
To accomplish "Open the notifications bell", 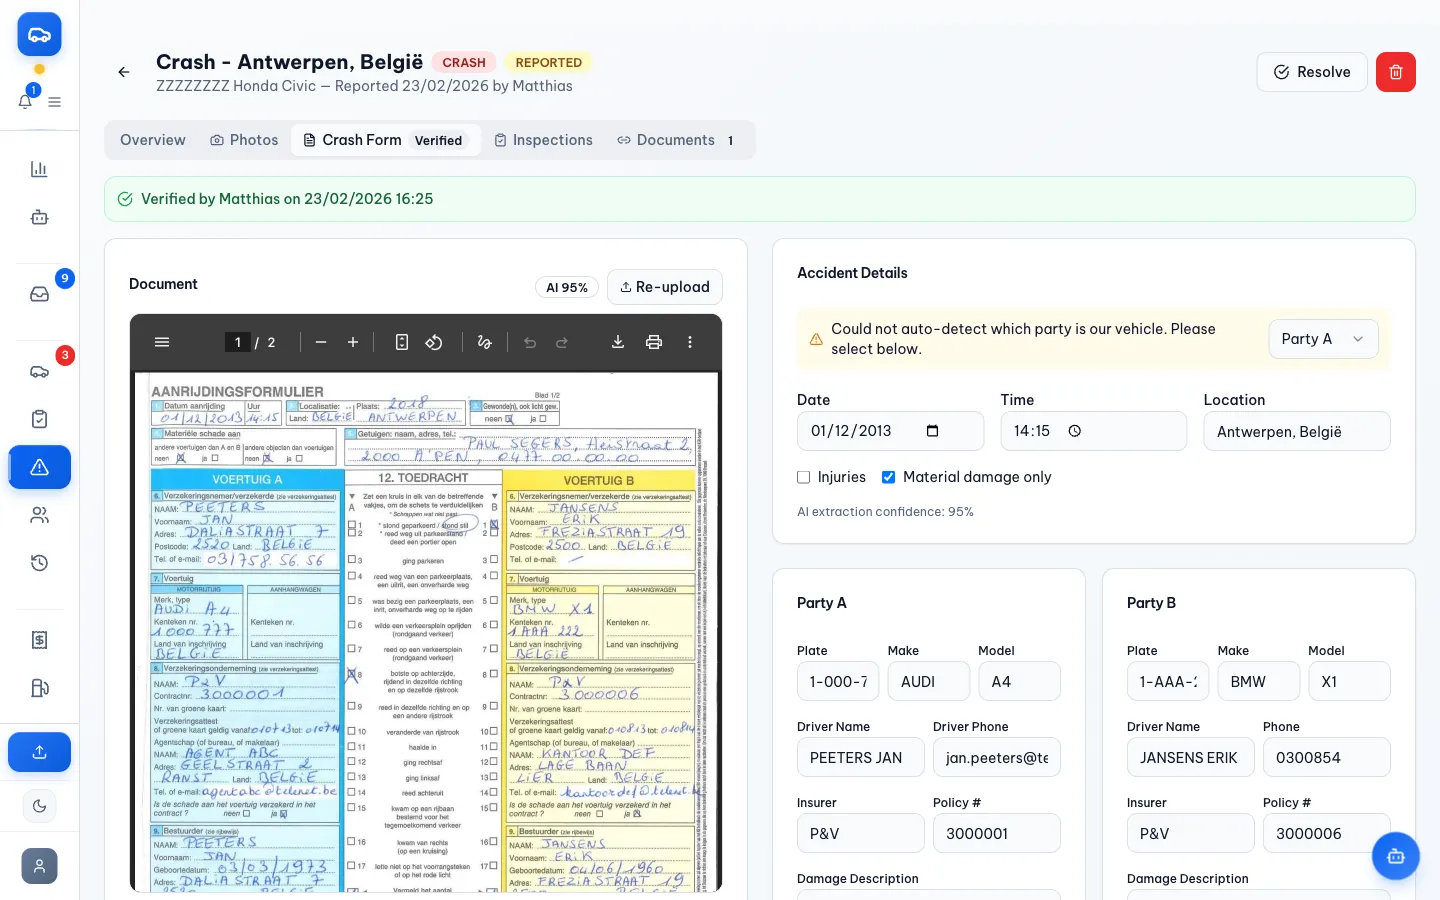I will pos(26,100).
